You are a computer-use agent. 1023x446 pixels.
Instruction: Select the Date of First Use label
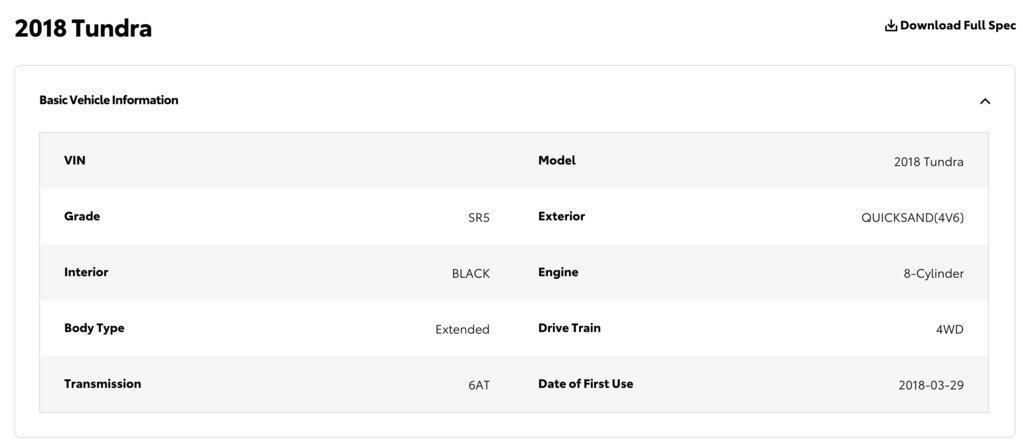click(585, 384)
